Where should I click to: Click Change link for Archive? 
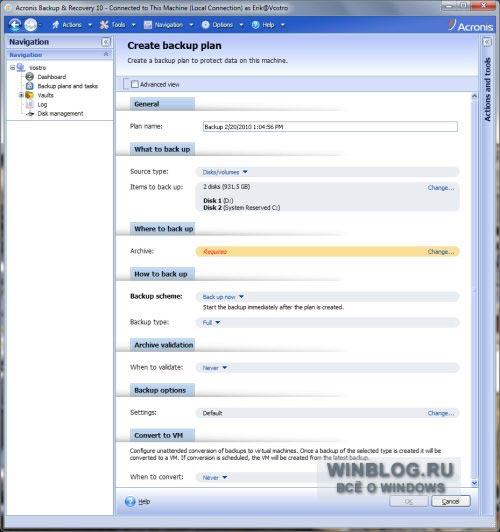(441, 252)
